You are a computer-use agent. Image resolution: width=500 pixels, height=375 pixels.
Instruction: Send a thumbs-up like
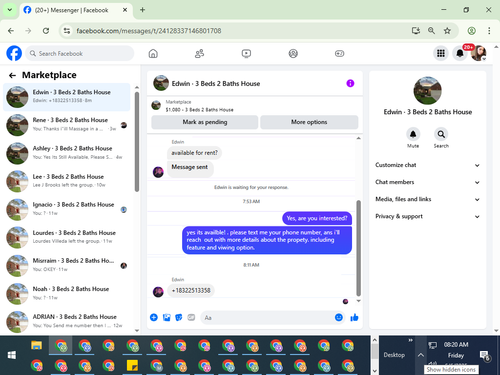click(x=354, y=317)
